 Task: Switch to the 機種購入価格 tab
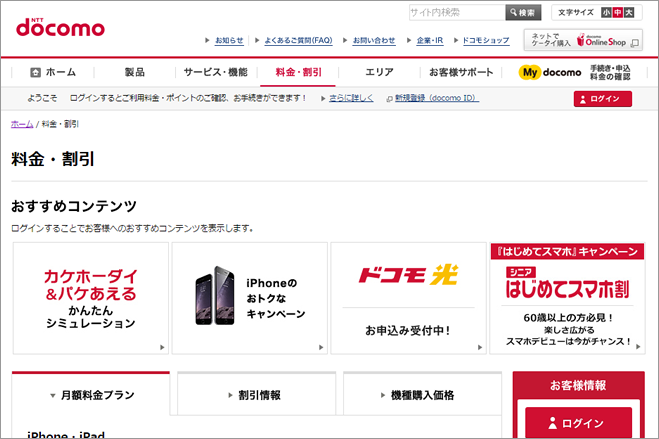[422, 394]
